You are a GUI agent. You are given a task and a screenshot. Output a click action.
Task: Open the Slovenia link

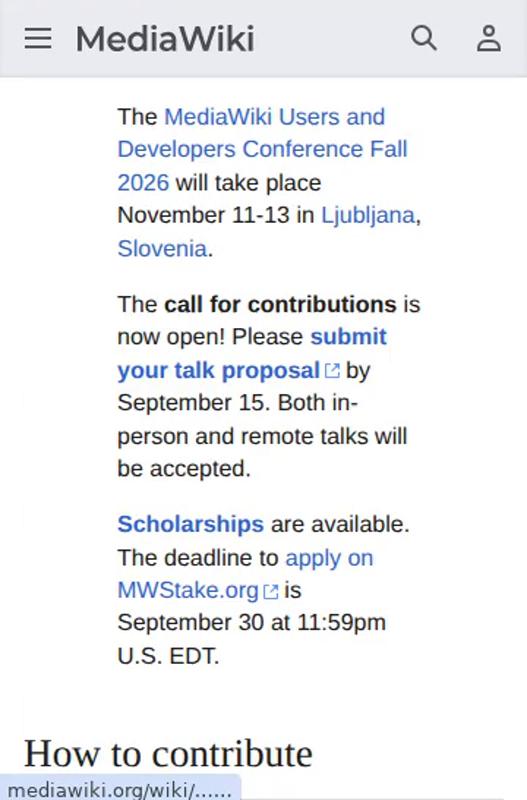click(162, 249)
